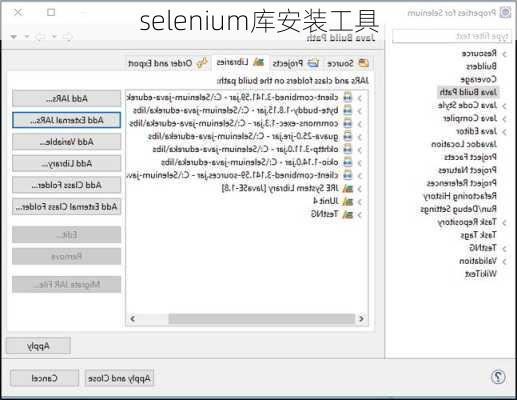
Task: Click the horizontal scrollbar thumb in jar list
Action: [262, 319]
